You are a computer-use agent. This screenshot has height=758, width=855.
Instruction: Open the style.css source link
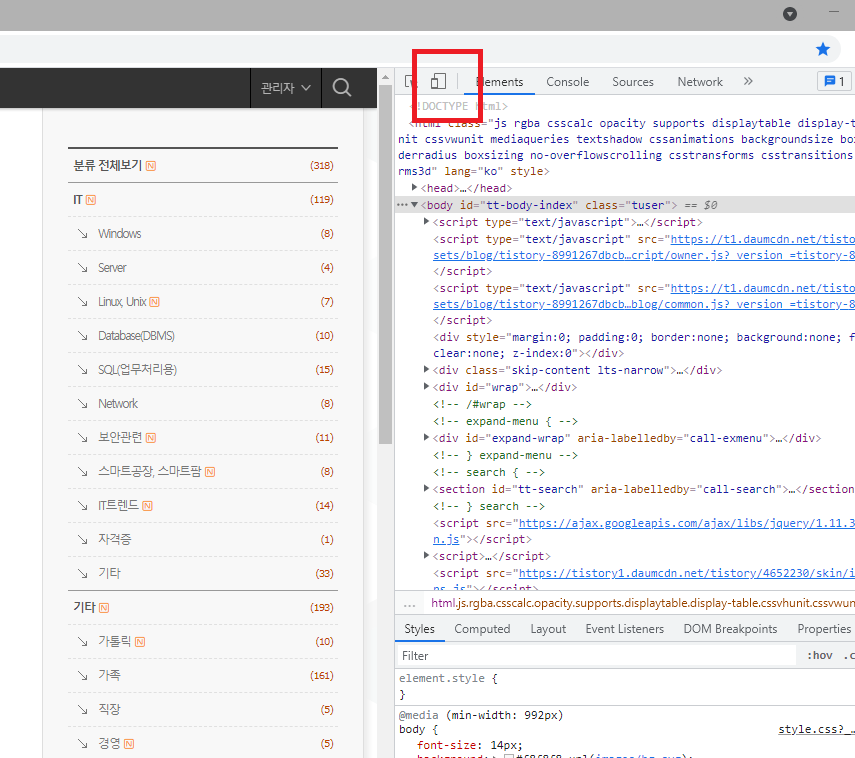[816, 730]
